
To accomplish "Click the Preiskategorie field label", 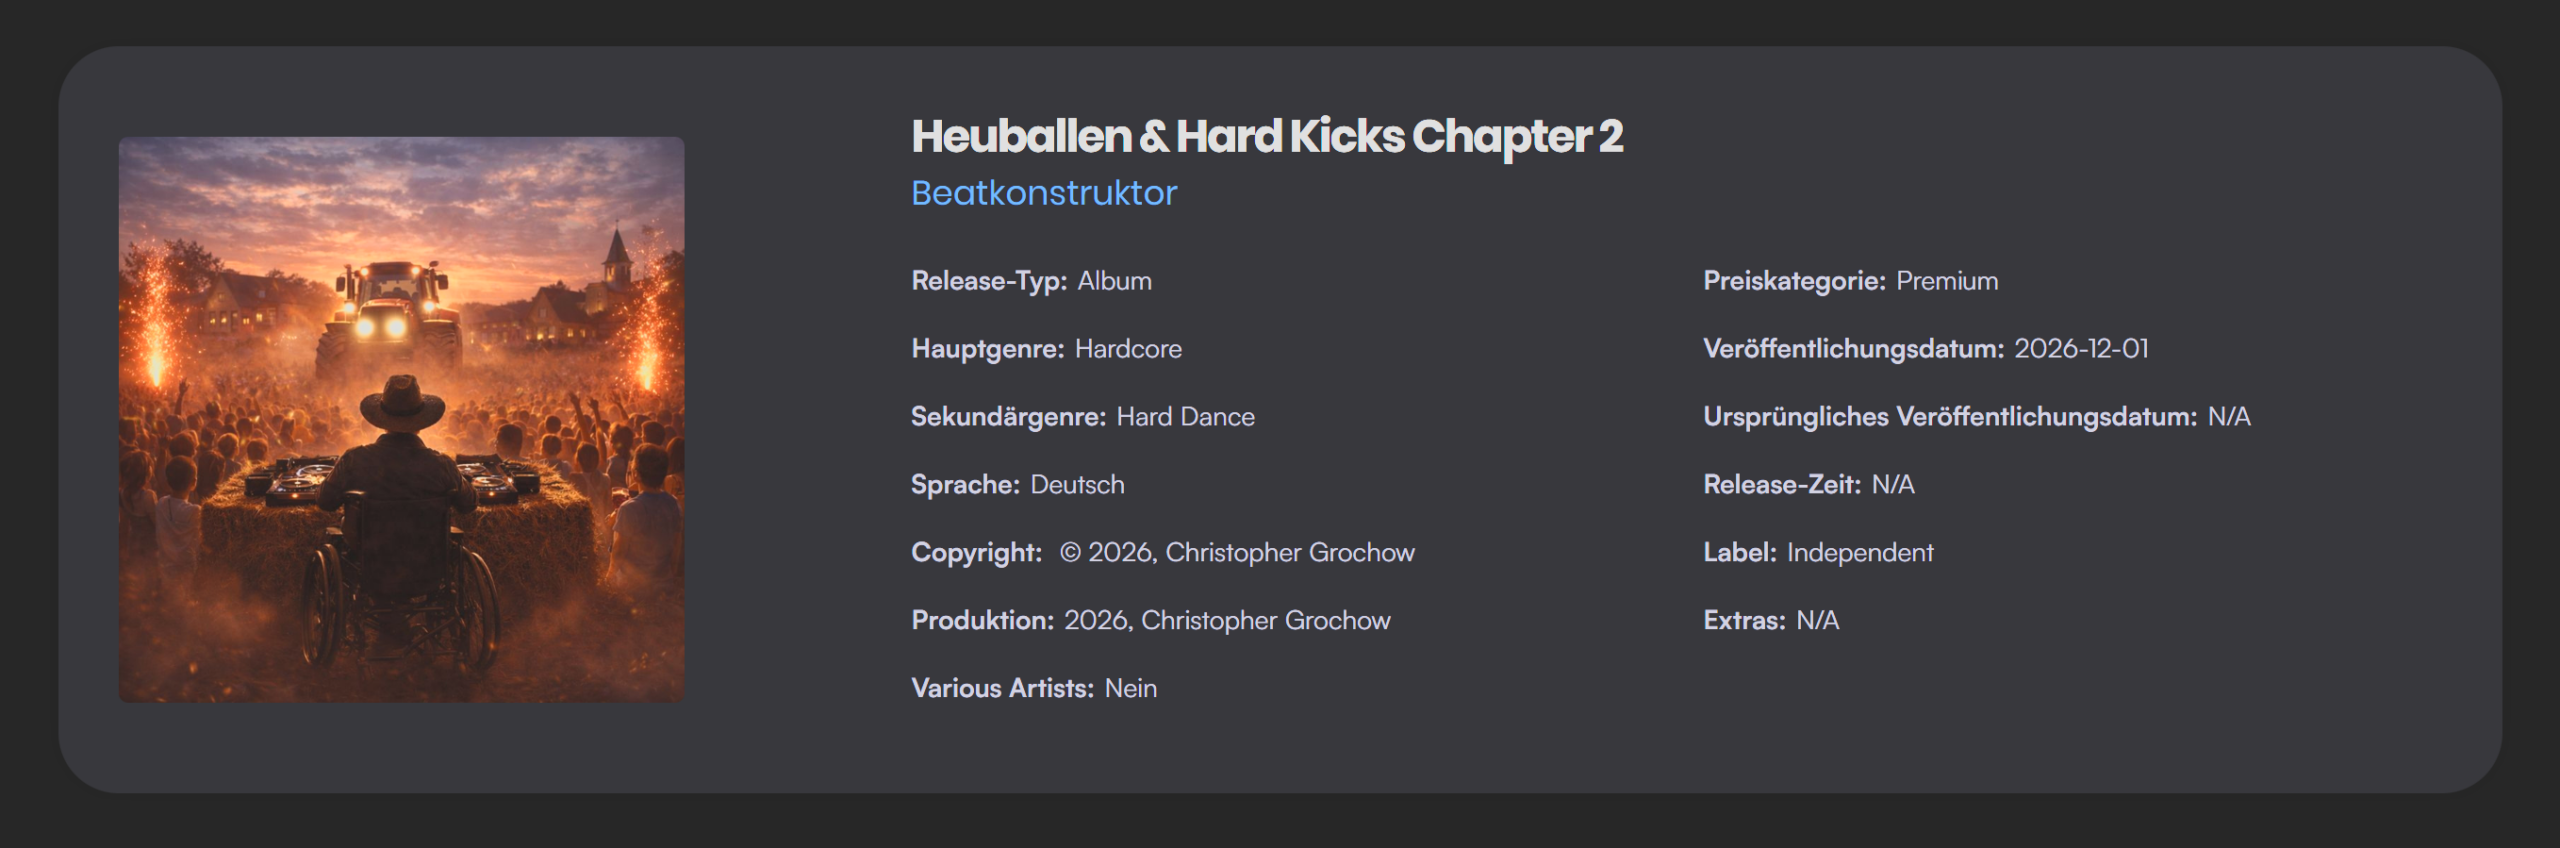I will click(1794, 281).
